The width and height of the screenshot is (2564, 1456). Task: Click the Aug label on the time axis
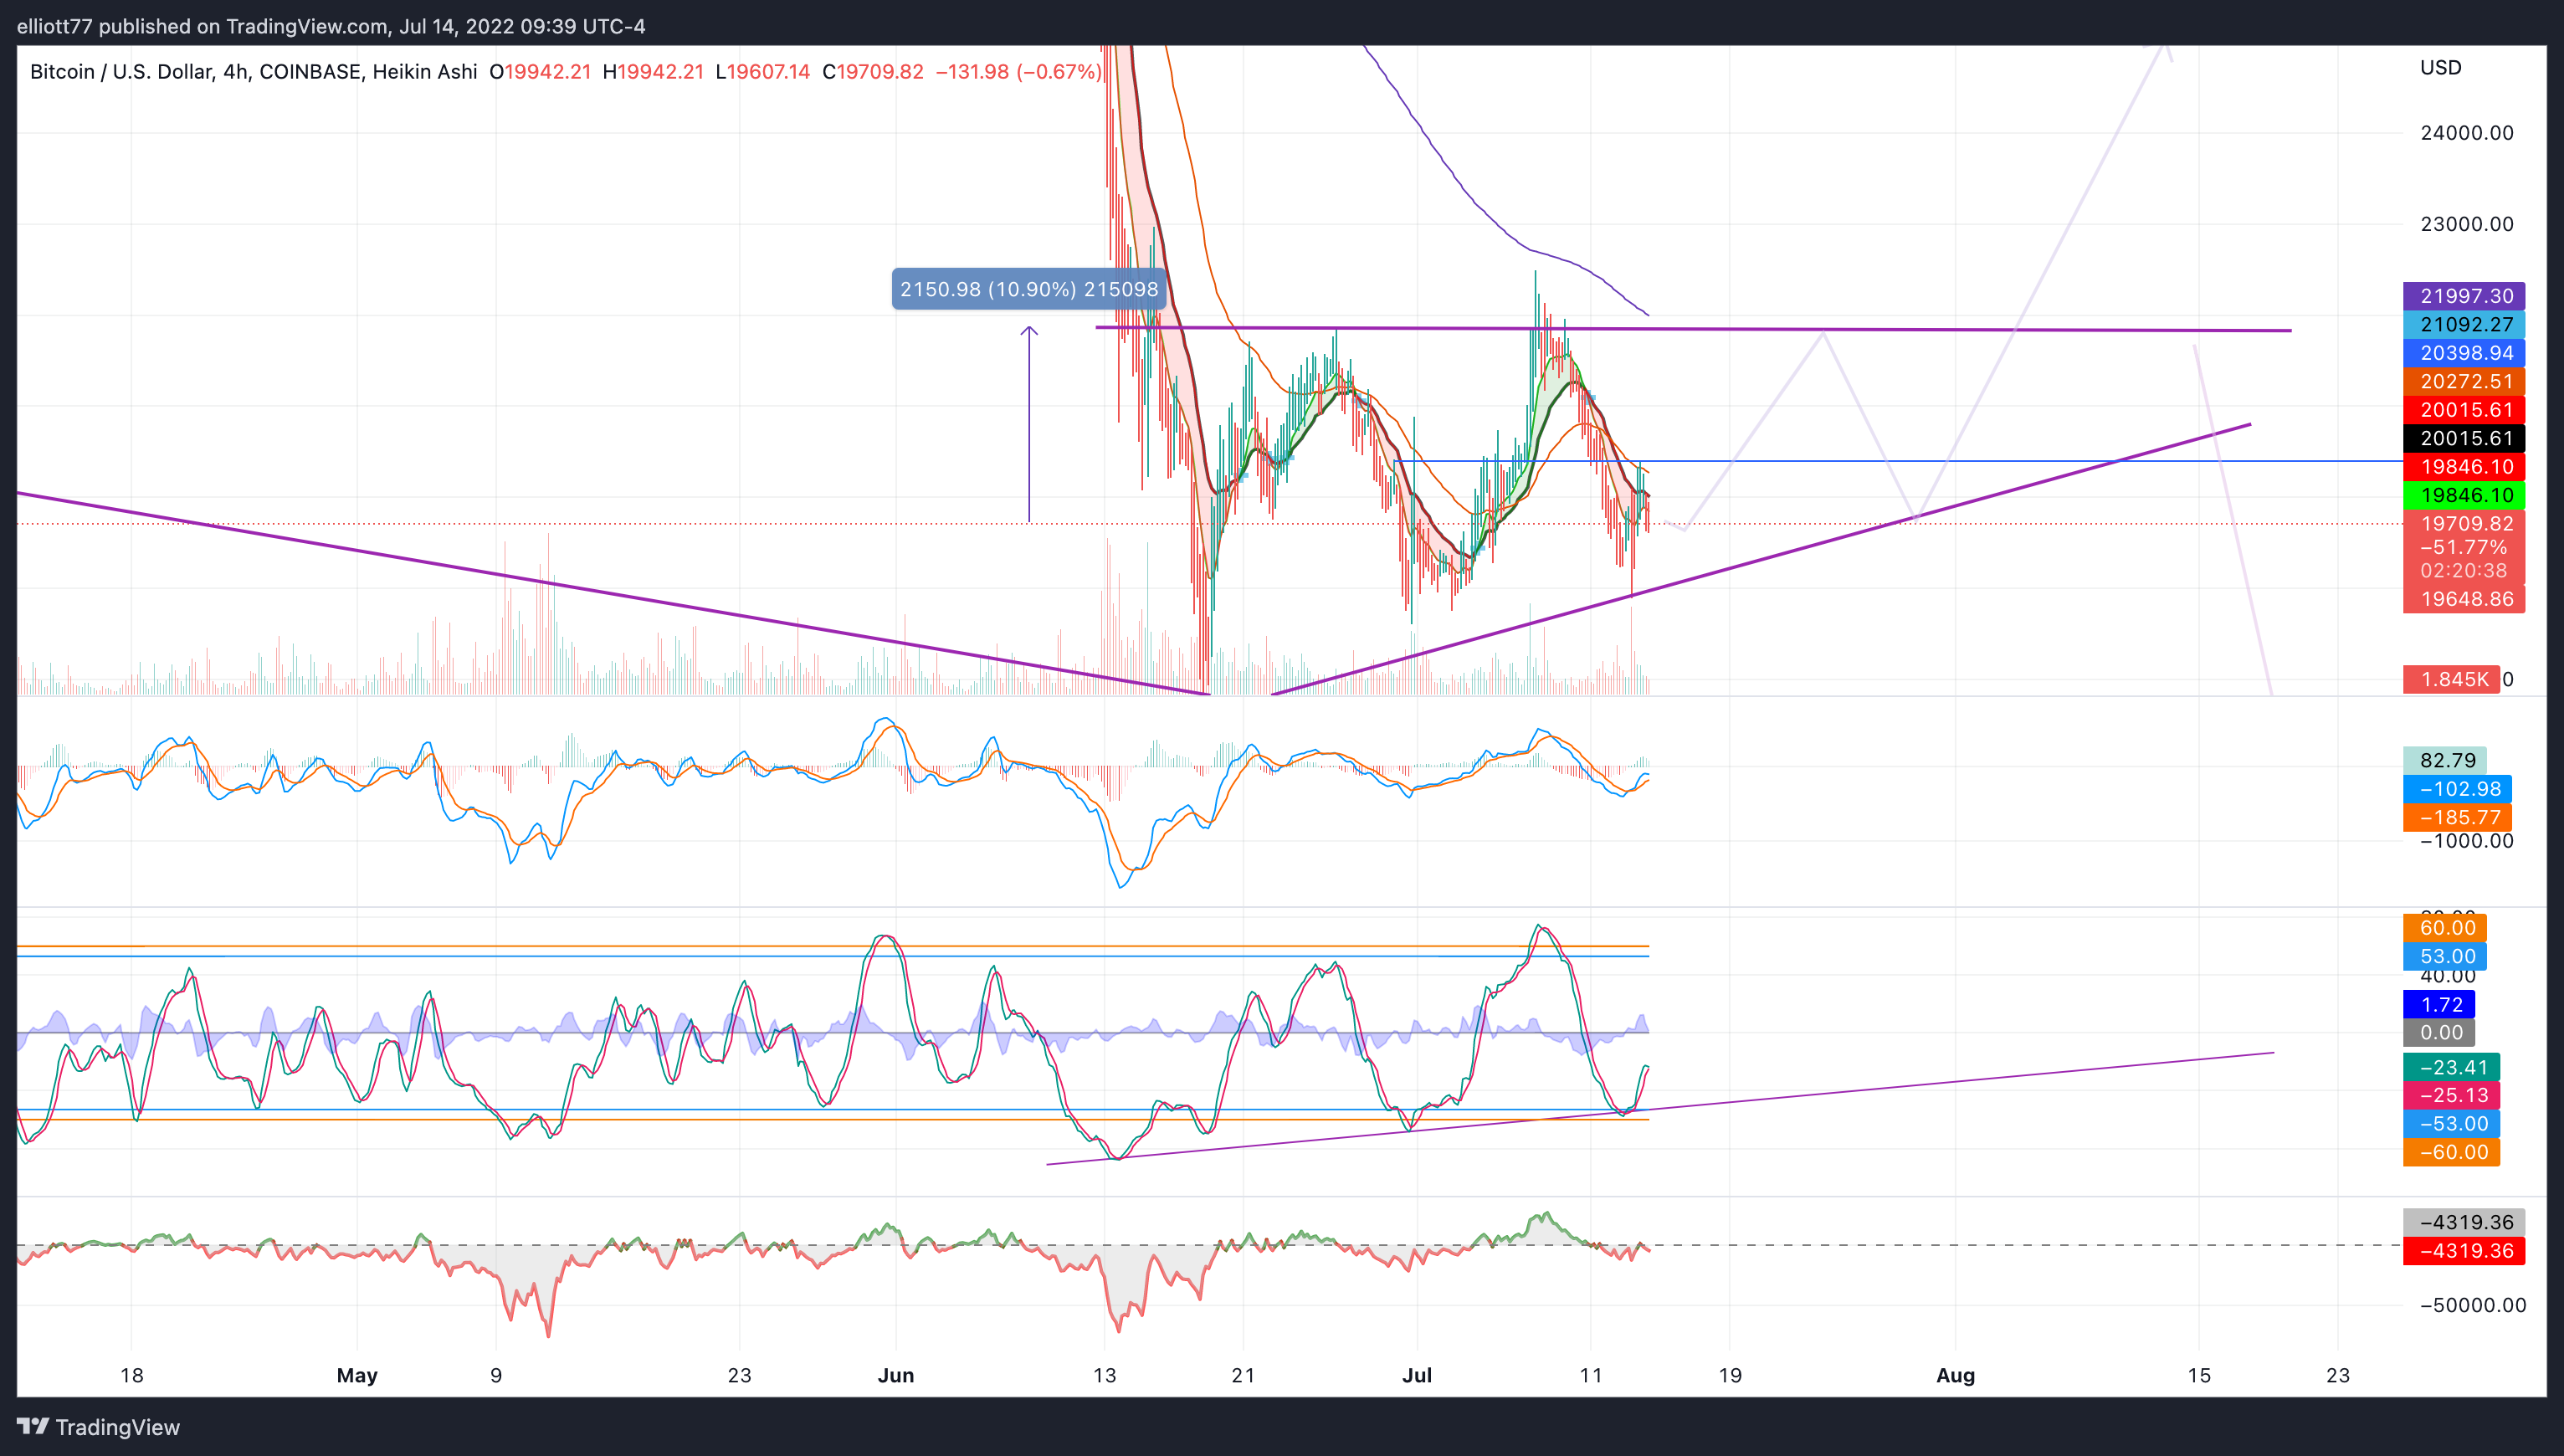[1956, 1375]
